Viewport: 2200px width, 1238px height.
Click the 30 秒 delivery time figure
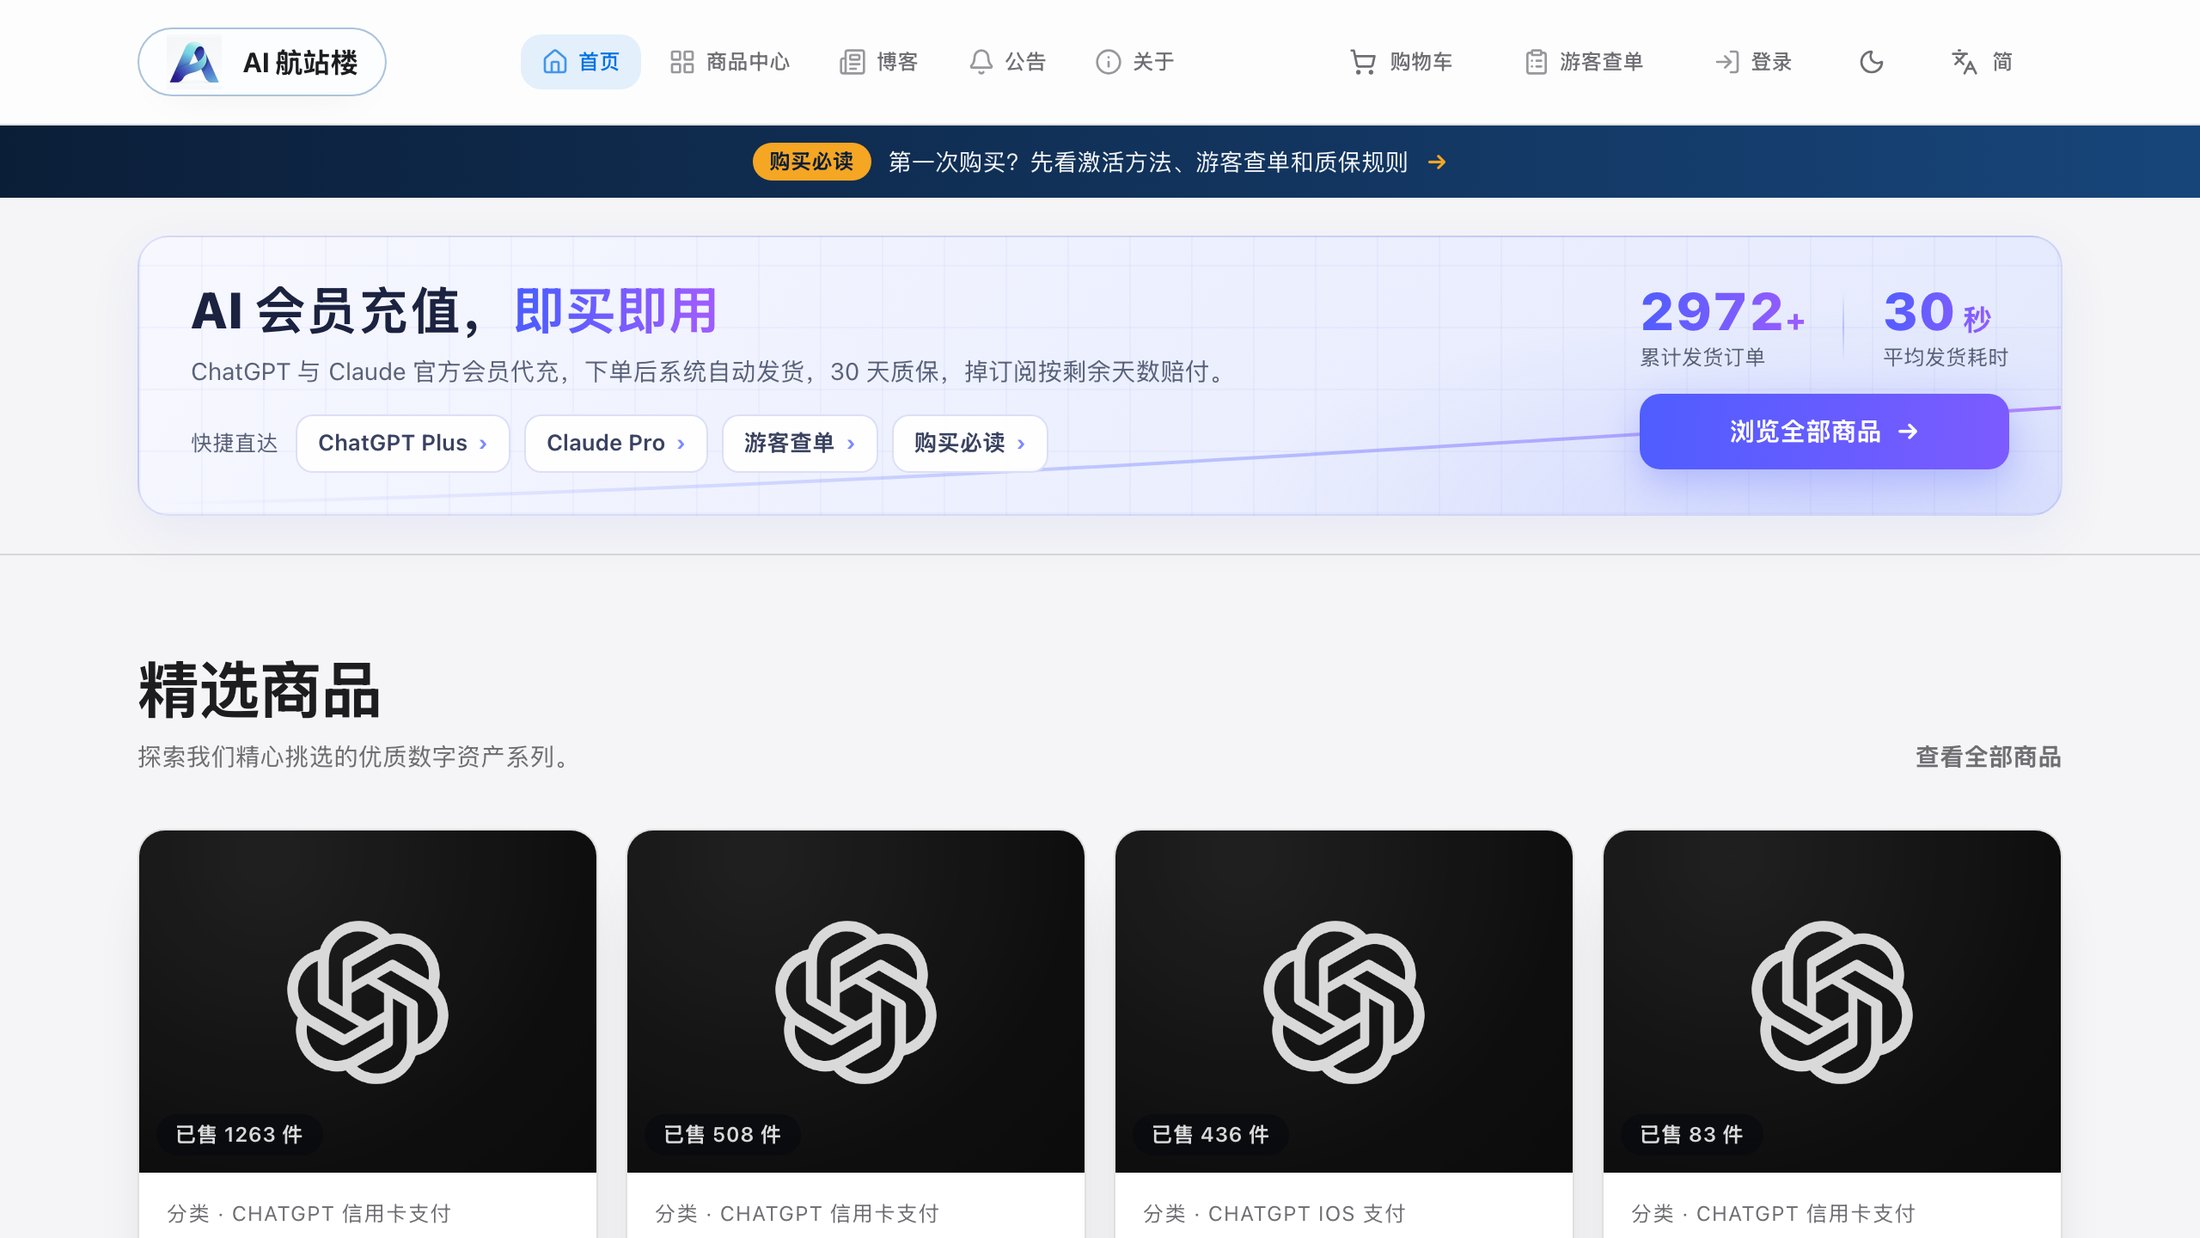[1938, 312]
